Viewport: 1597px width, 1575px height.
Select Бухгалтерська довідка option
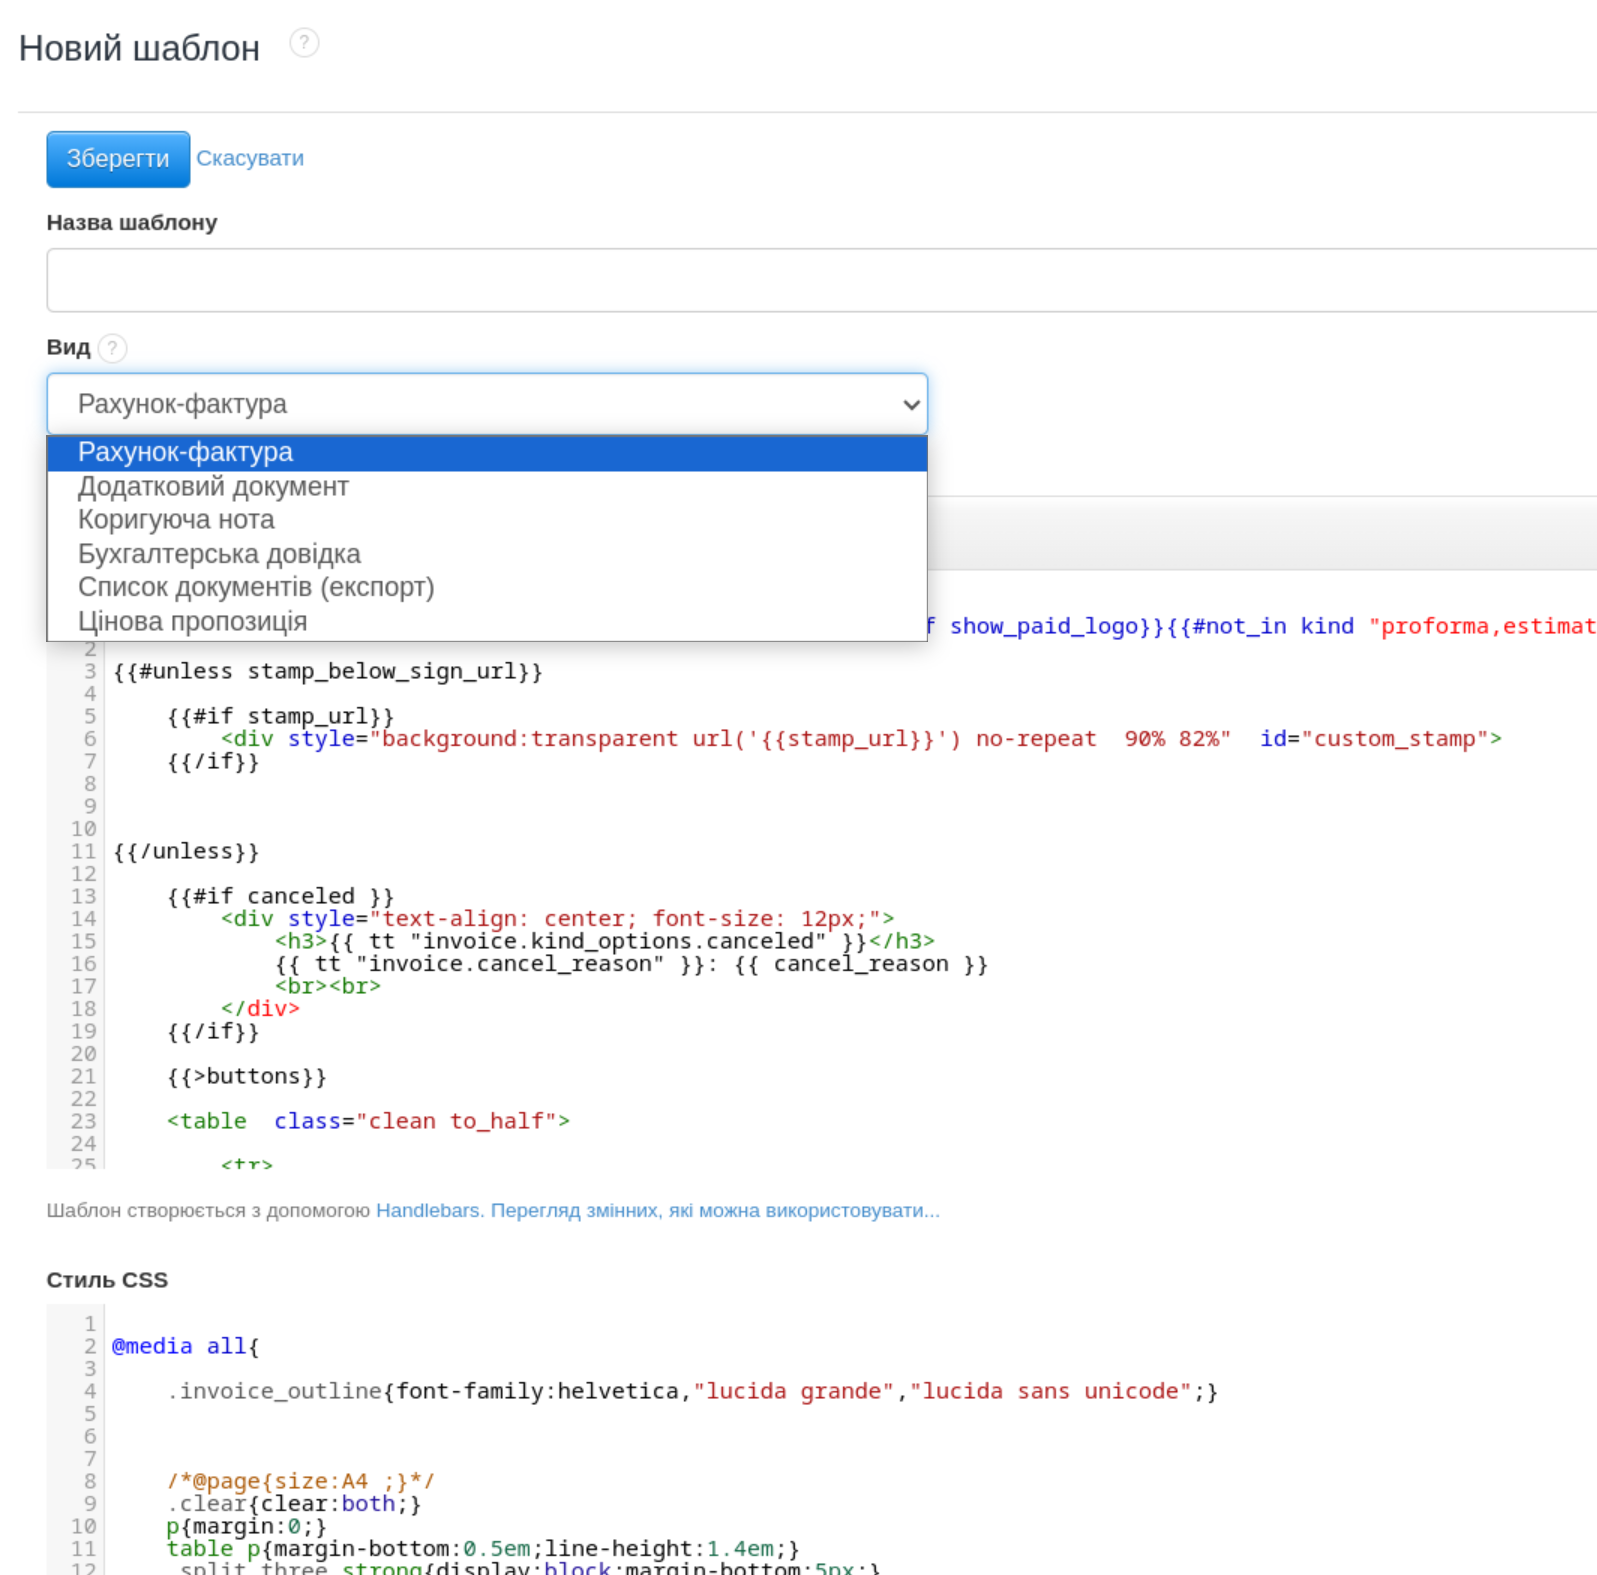tap(219, 554)
